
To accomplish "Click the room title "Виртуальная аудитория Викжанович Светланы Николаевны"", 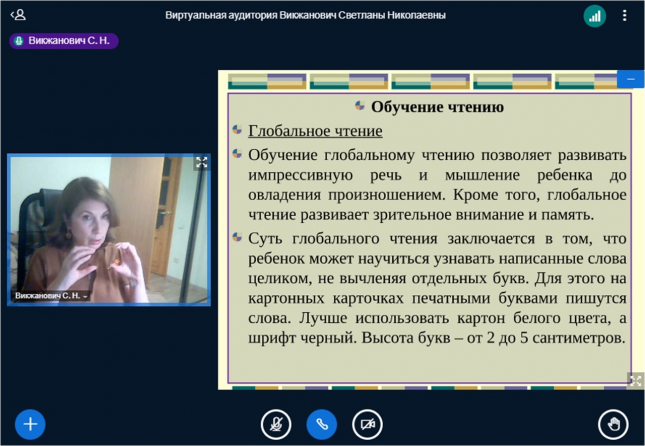I will click(306, 15).
